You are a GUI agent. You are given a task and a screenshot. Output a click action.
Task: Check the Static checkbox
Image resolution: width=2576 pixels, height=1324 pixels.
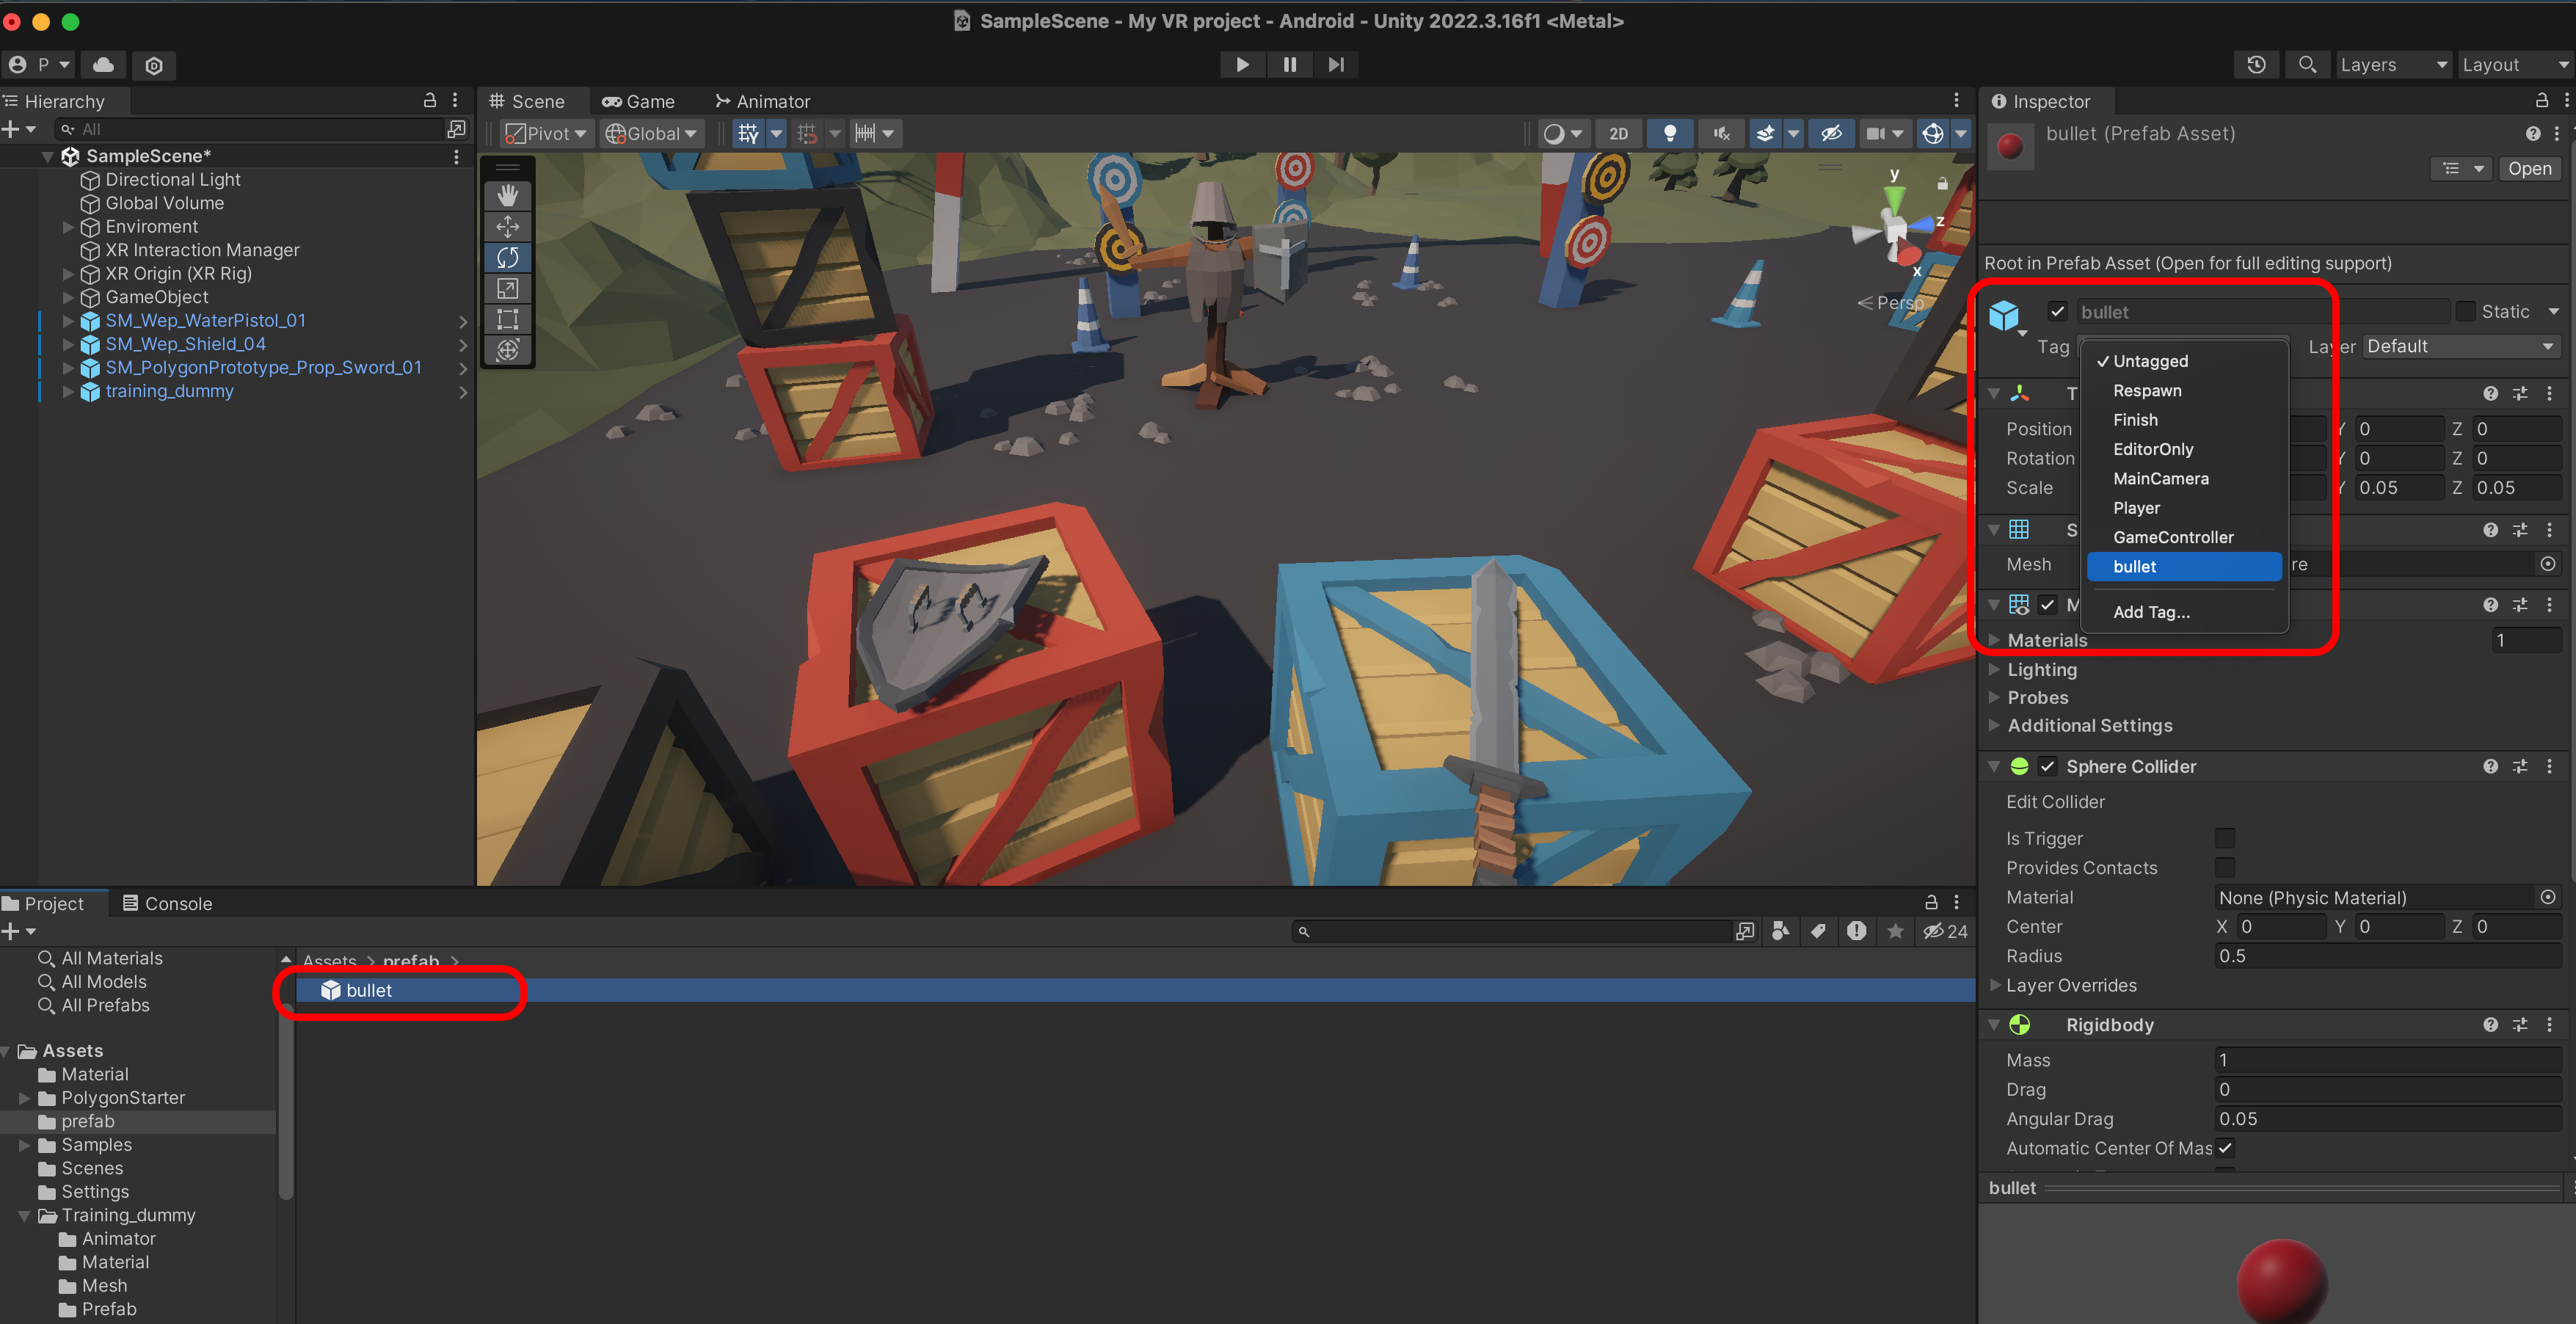pyautogui.click(x=2465, y=311)
